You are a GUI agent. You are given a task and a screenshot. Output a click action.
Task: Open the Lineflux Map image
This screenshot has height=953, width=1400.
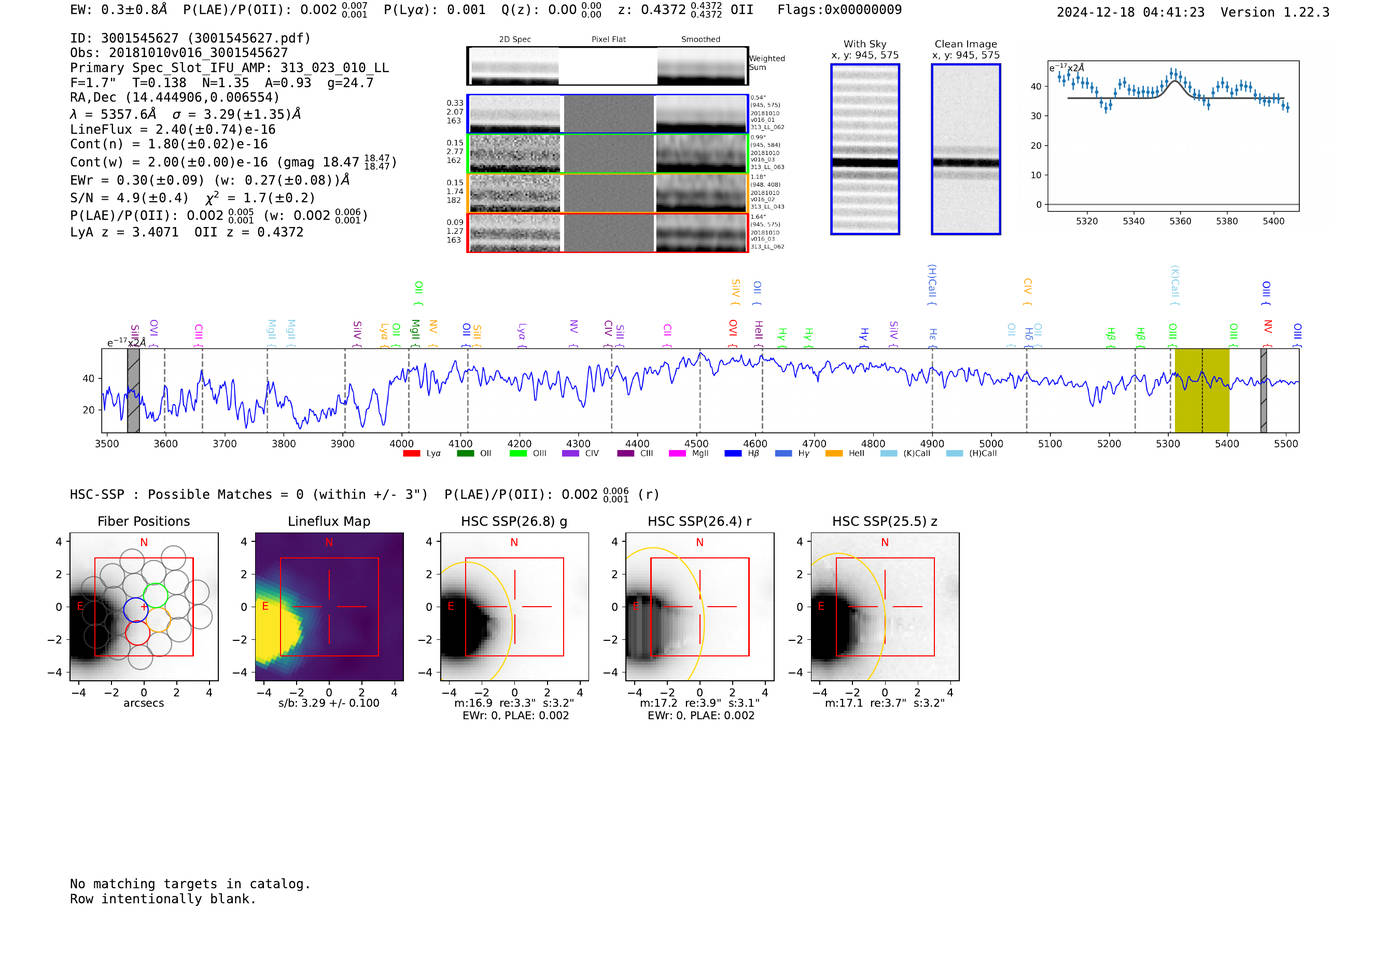coord(329,607)
